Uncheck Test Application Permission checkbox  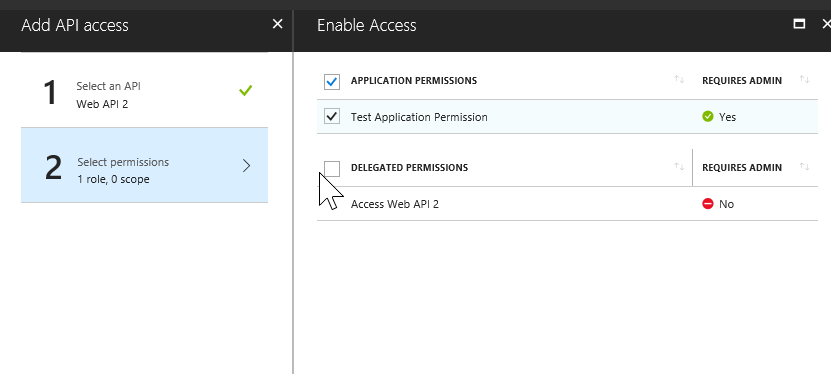[x=332, y=116]
